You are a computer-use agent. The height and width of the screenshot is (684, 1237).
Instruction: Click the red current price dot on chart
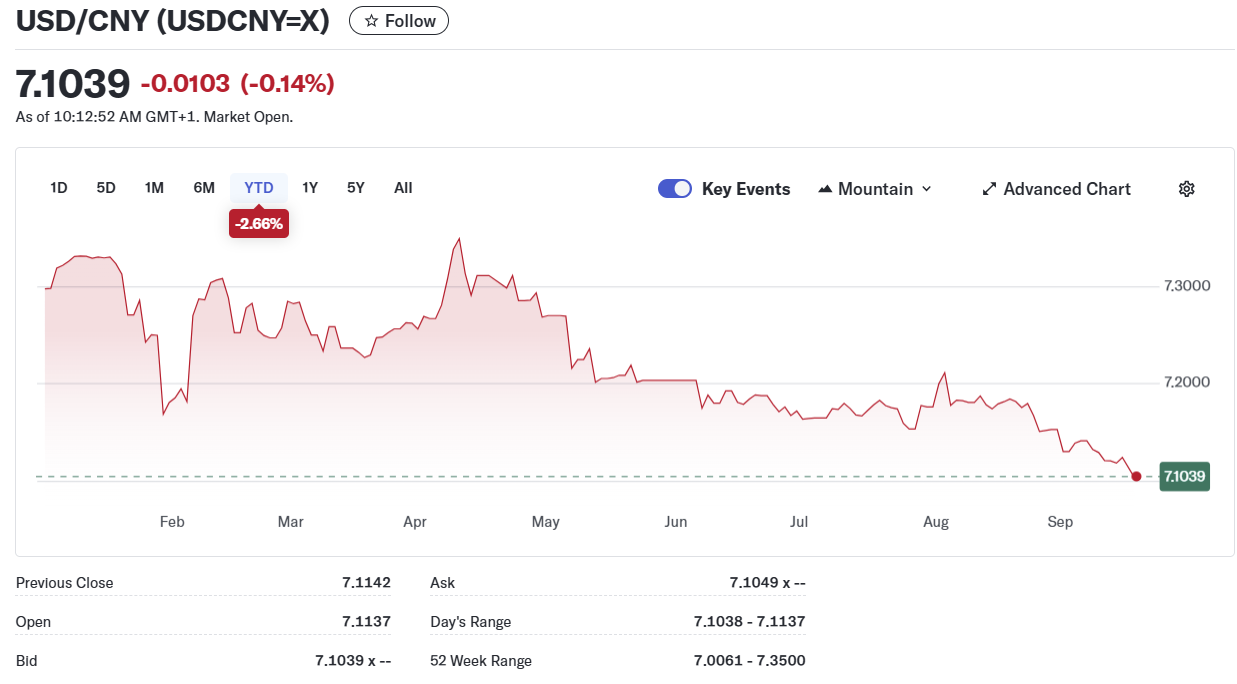click(x=1136, y=476)
